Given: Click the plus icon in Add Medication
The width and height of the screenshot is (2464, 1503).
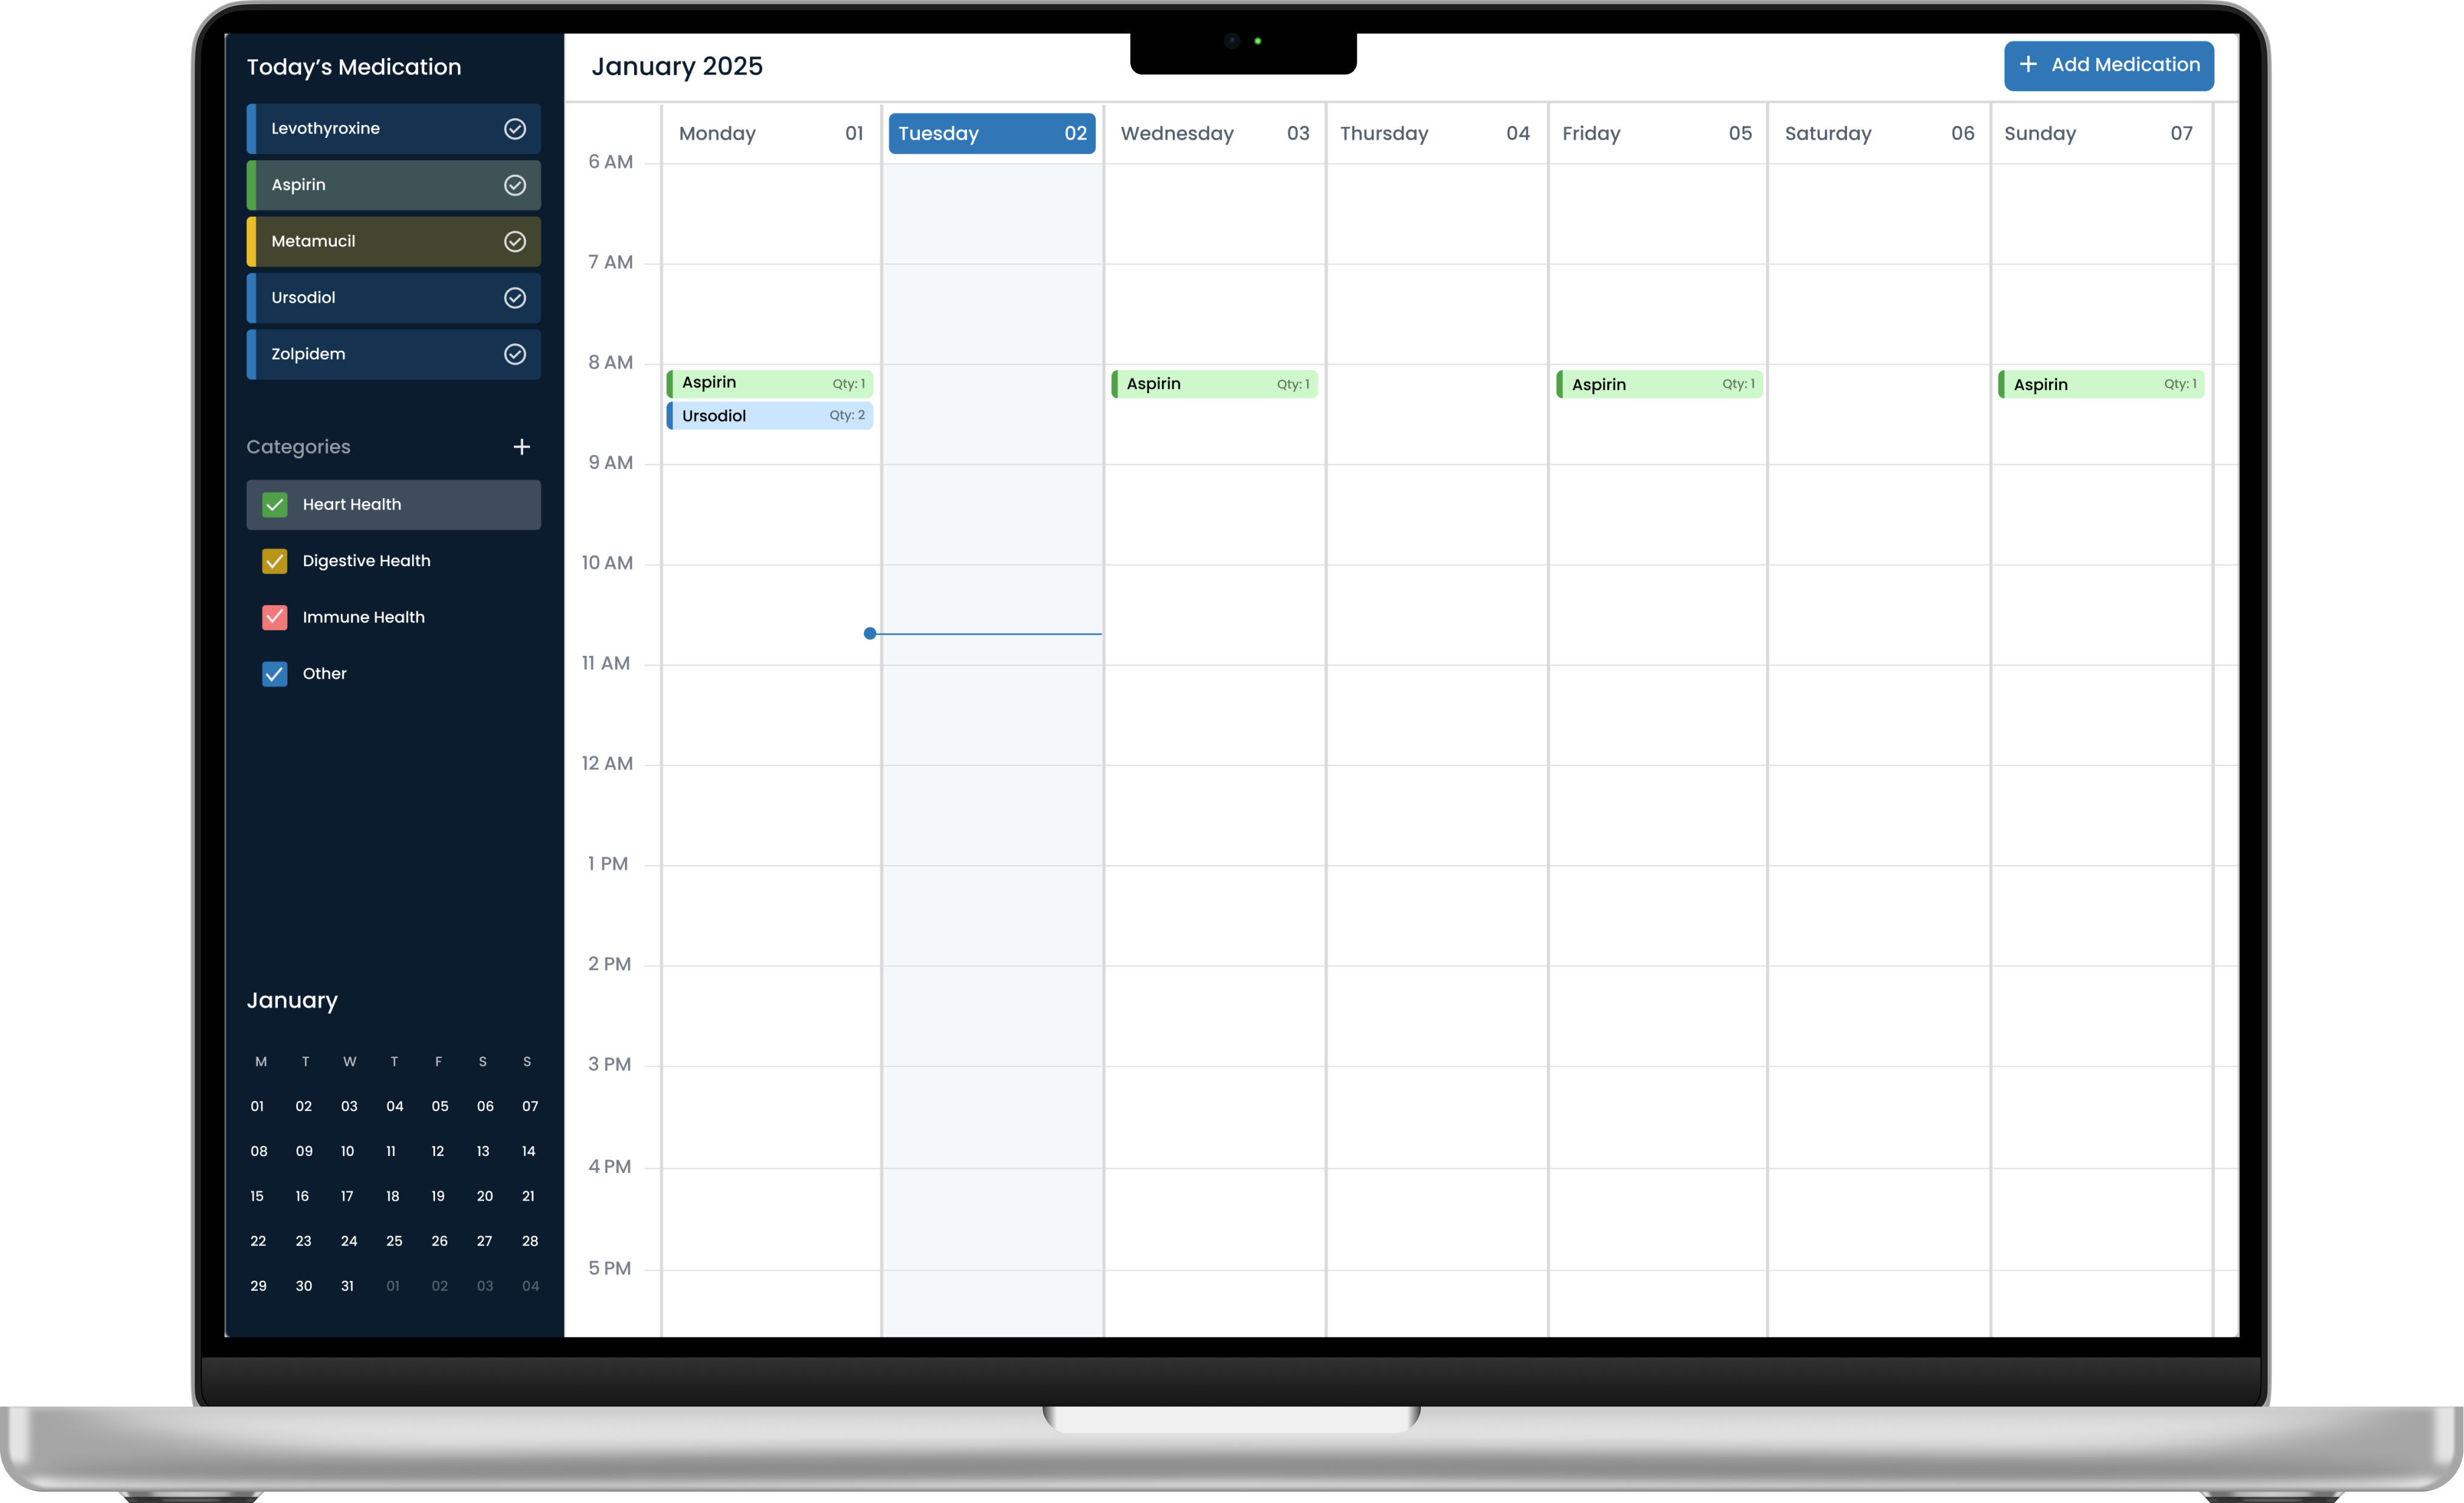Looking at the screenshot, I should click(x=2028, y=65).
